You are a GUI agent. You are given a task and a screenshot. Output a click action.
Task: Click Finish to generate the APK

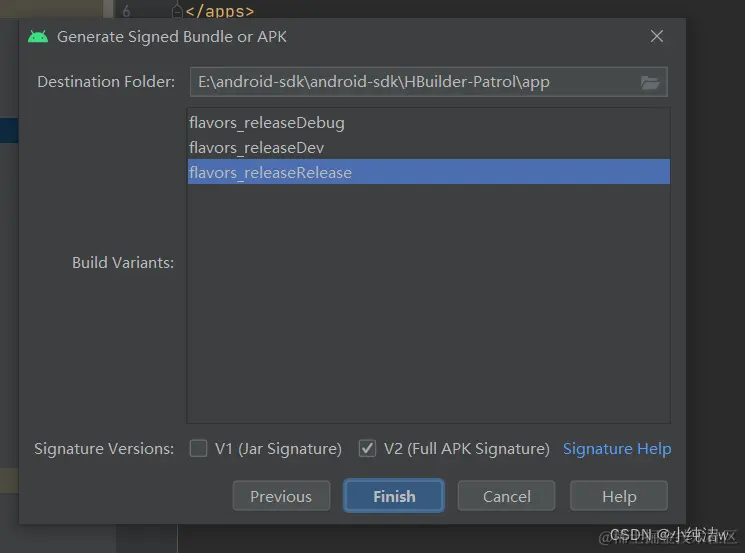coord(394,496)
